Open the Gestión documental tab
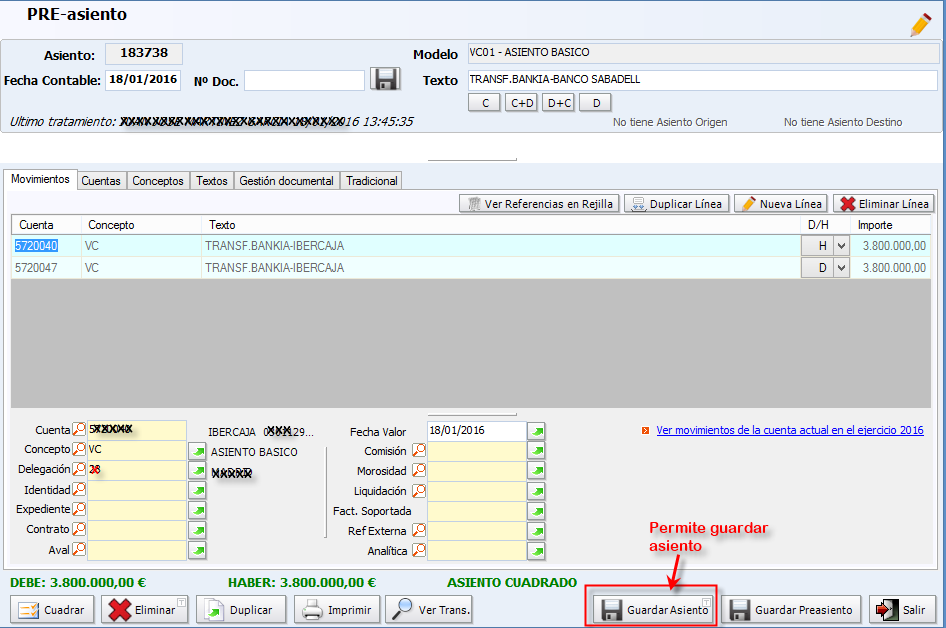This screenshot has width=946, height=628. pyautogui.click(x=287, y=181)
